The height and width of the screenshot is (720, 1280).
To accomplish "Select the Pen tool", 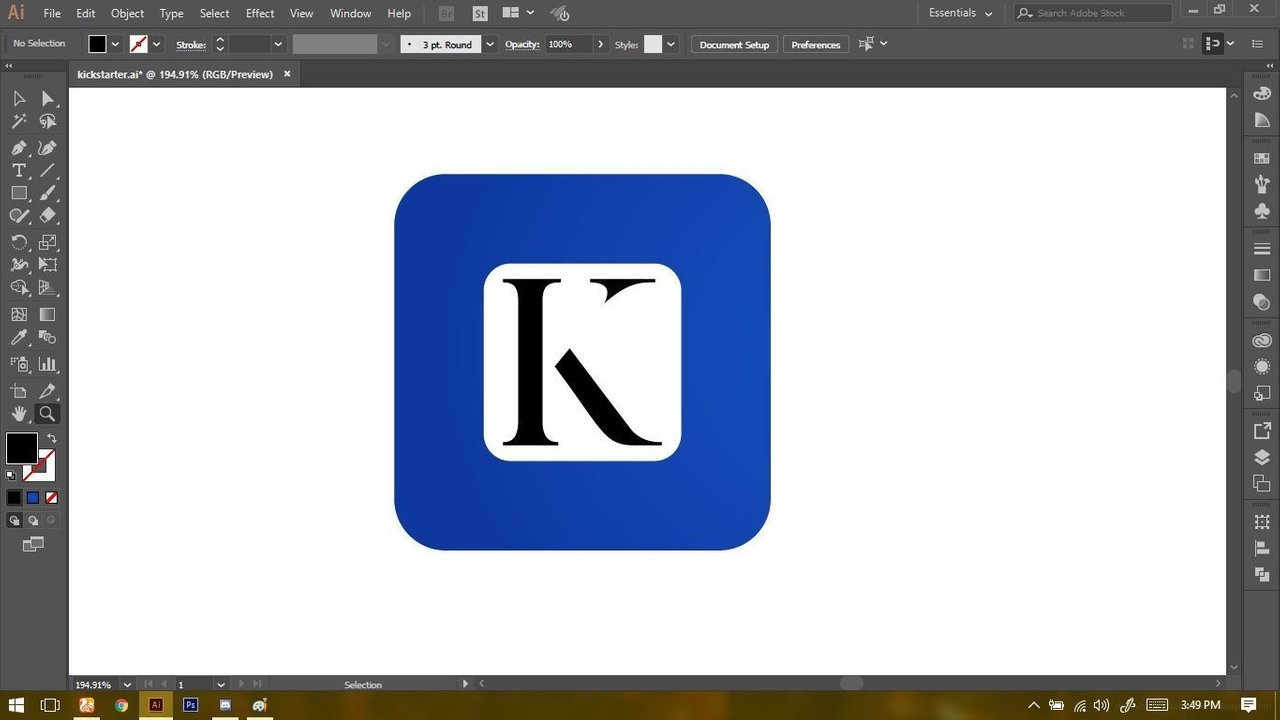I will click(x=19, y=148).
